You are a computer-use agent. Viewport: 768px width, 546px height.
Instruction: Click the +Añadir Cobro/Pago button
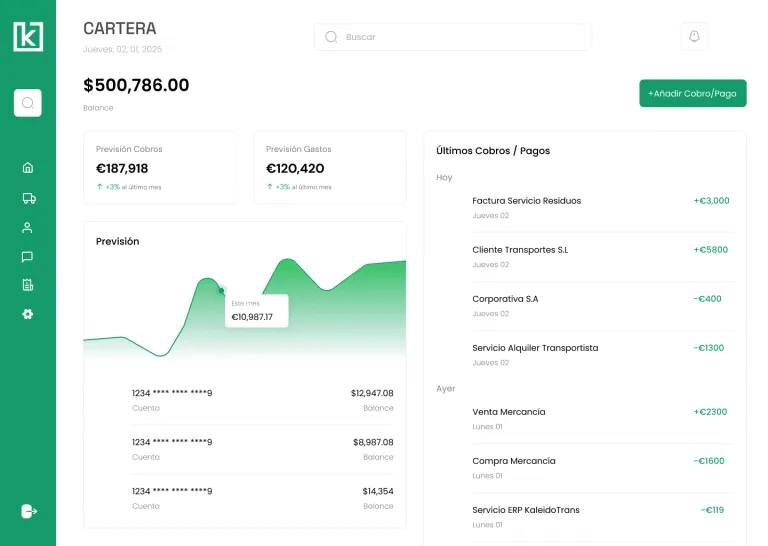(x=693, y=93)
